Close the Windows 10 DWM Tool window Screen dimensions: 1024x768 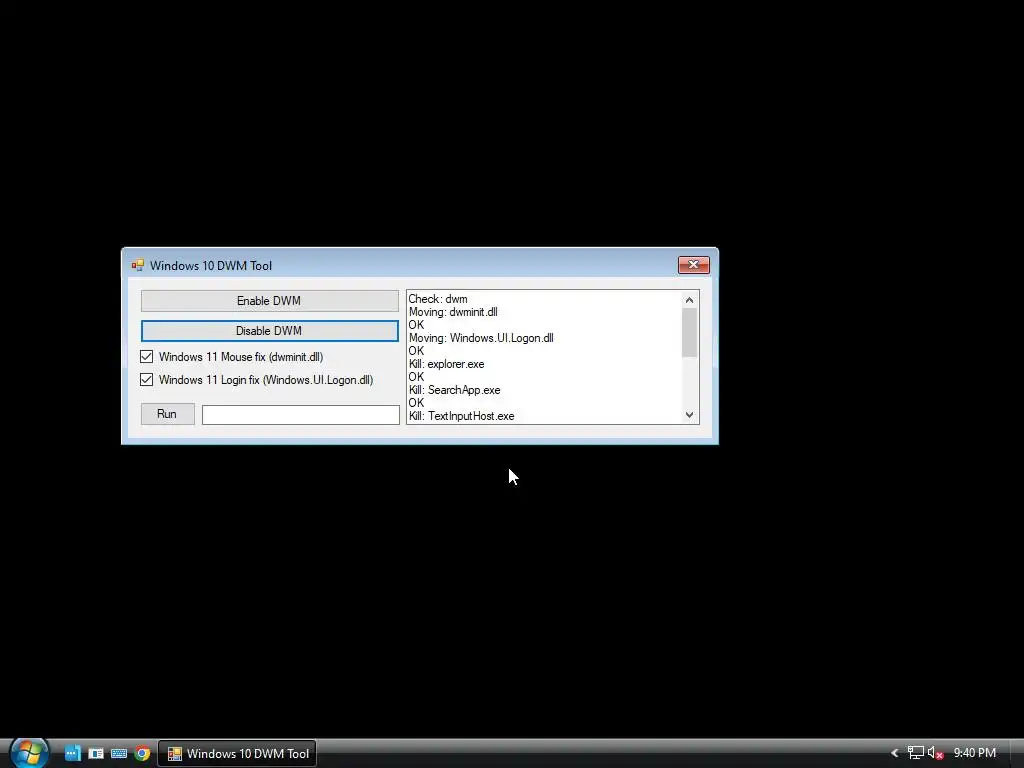coord(694,264)
